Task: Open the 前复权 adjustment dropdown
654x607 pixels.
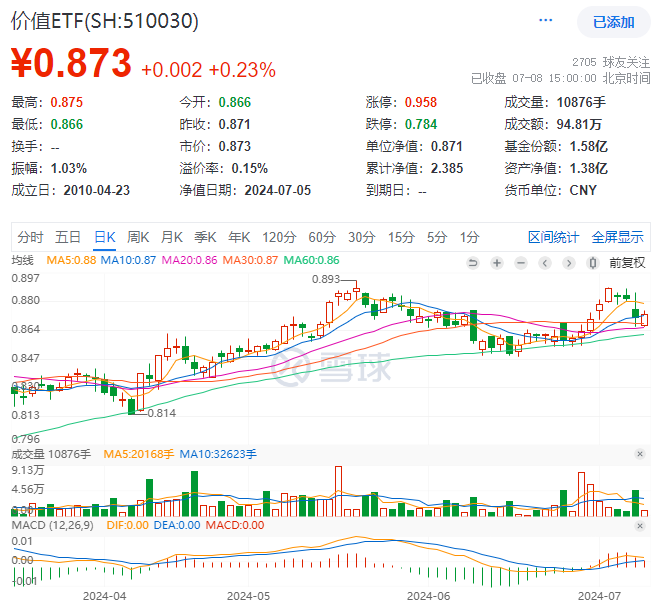Action: [x=628, y=262]
